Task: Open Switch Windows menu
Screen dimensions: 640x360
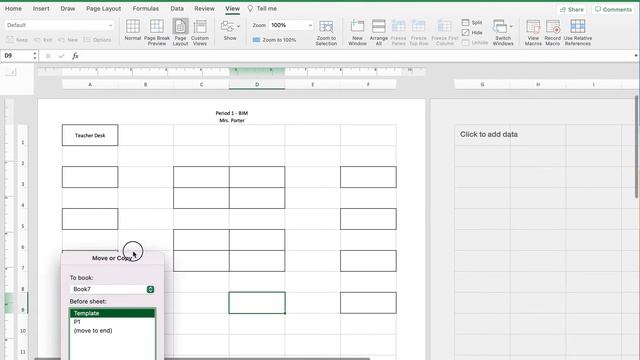Action: pos(503,32)
